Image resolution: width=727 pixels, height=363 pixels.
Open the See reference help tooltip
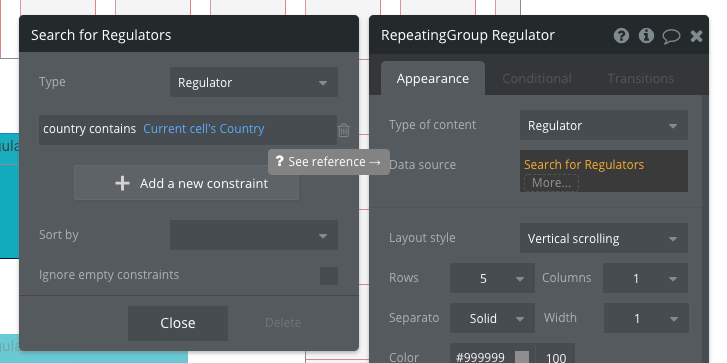tap(329, 162)
